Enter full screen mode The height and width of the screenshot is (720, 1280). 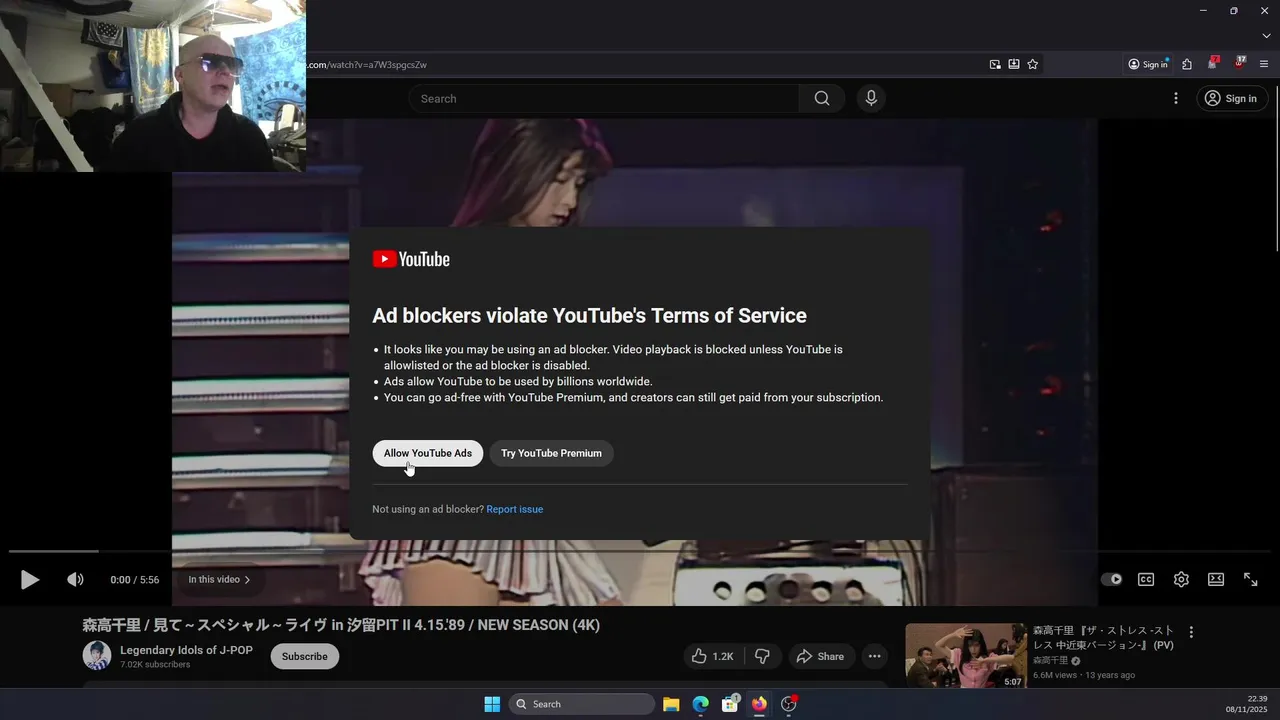[1250, 579]
